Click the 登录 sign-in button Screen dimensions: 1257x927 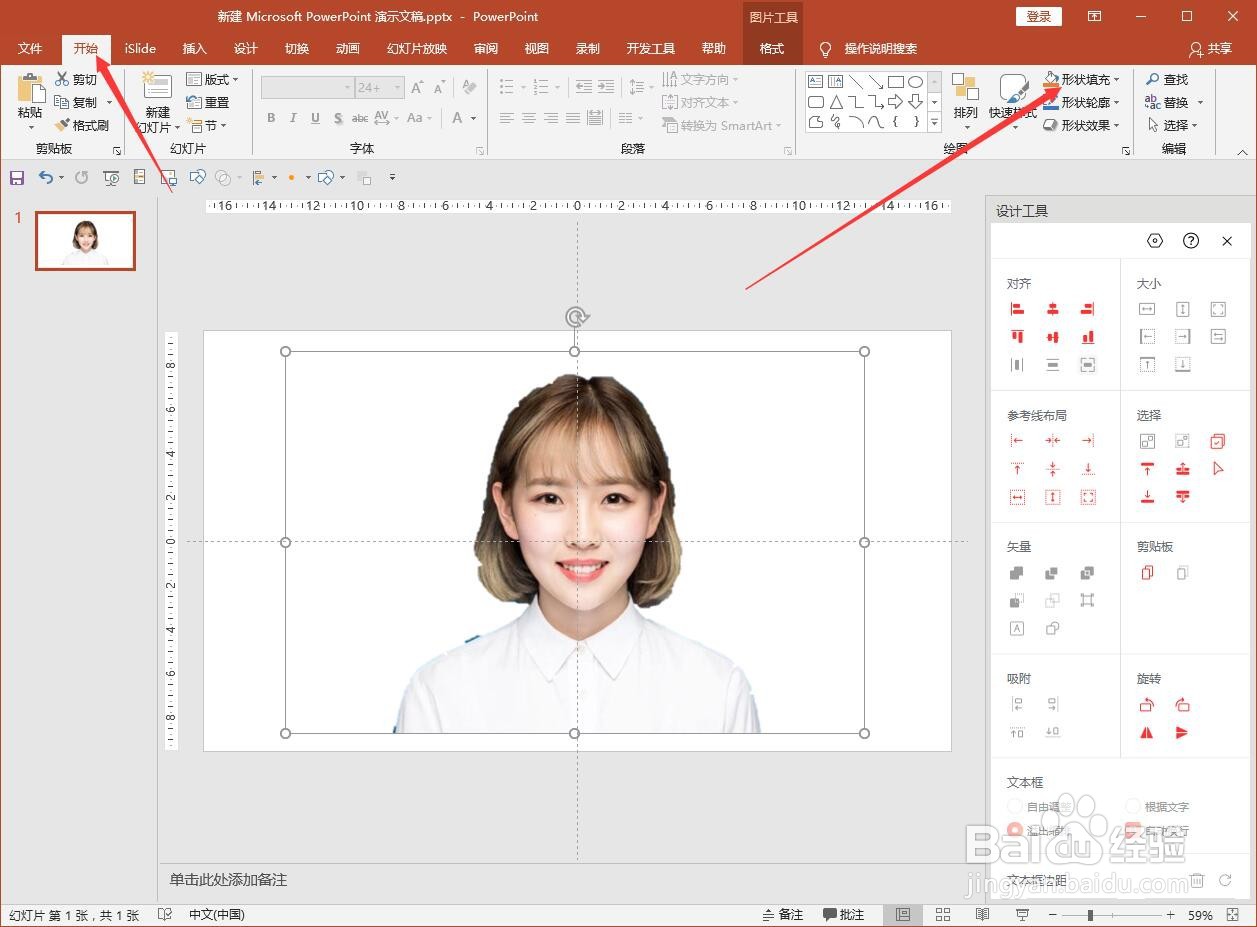pos(1038,16)
